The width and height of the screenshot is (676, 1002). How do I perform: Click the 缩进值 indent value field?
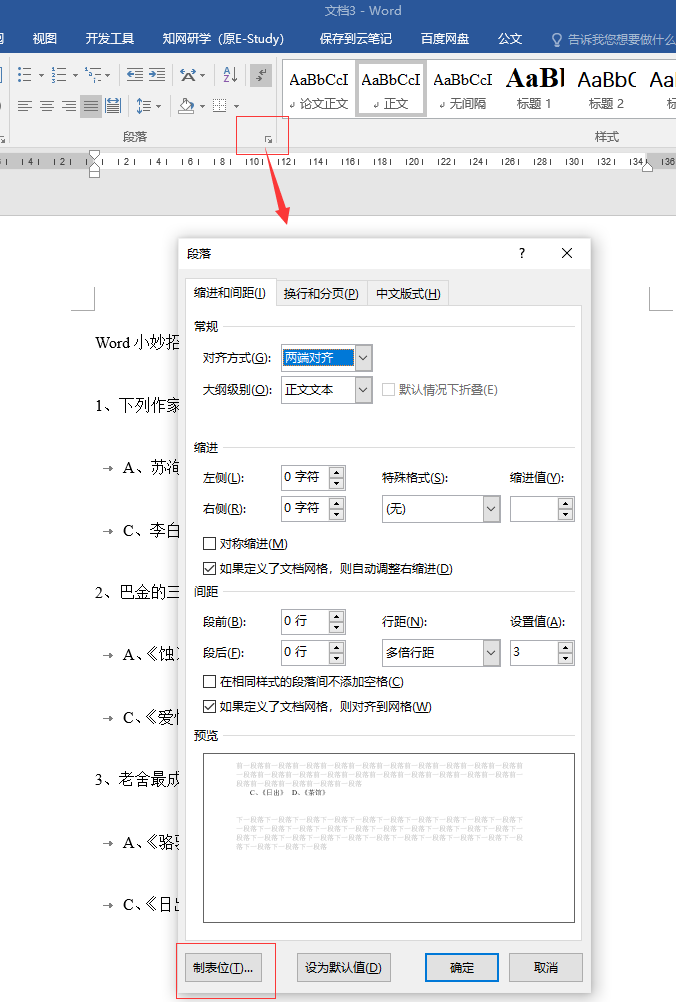pos(534,509)
